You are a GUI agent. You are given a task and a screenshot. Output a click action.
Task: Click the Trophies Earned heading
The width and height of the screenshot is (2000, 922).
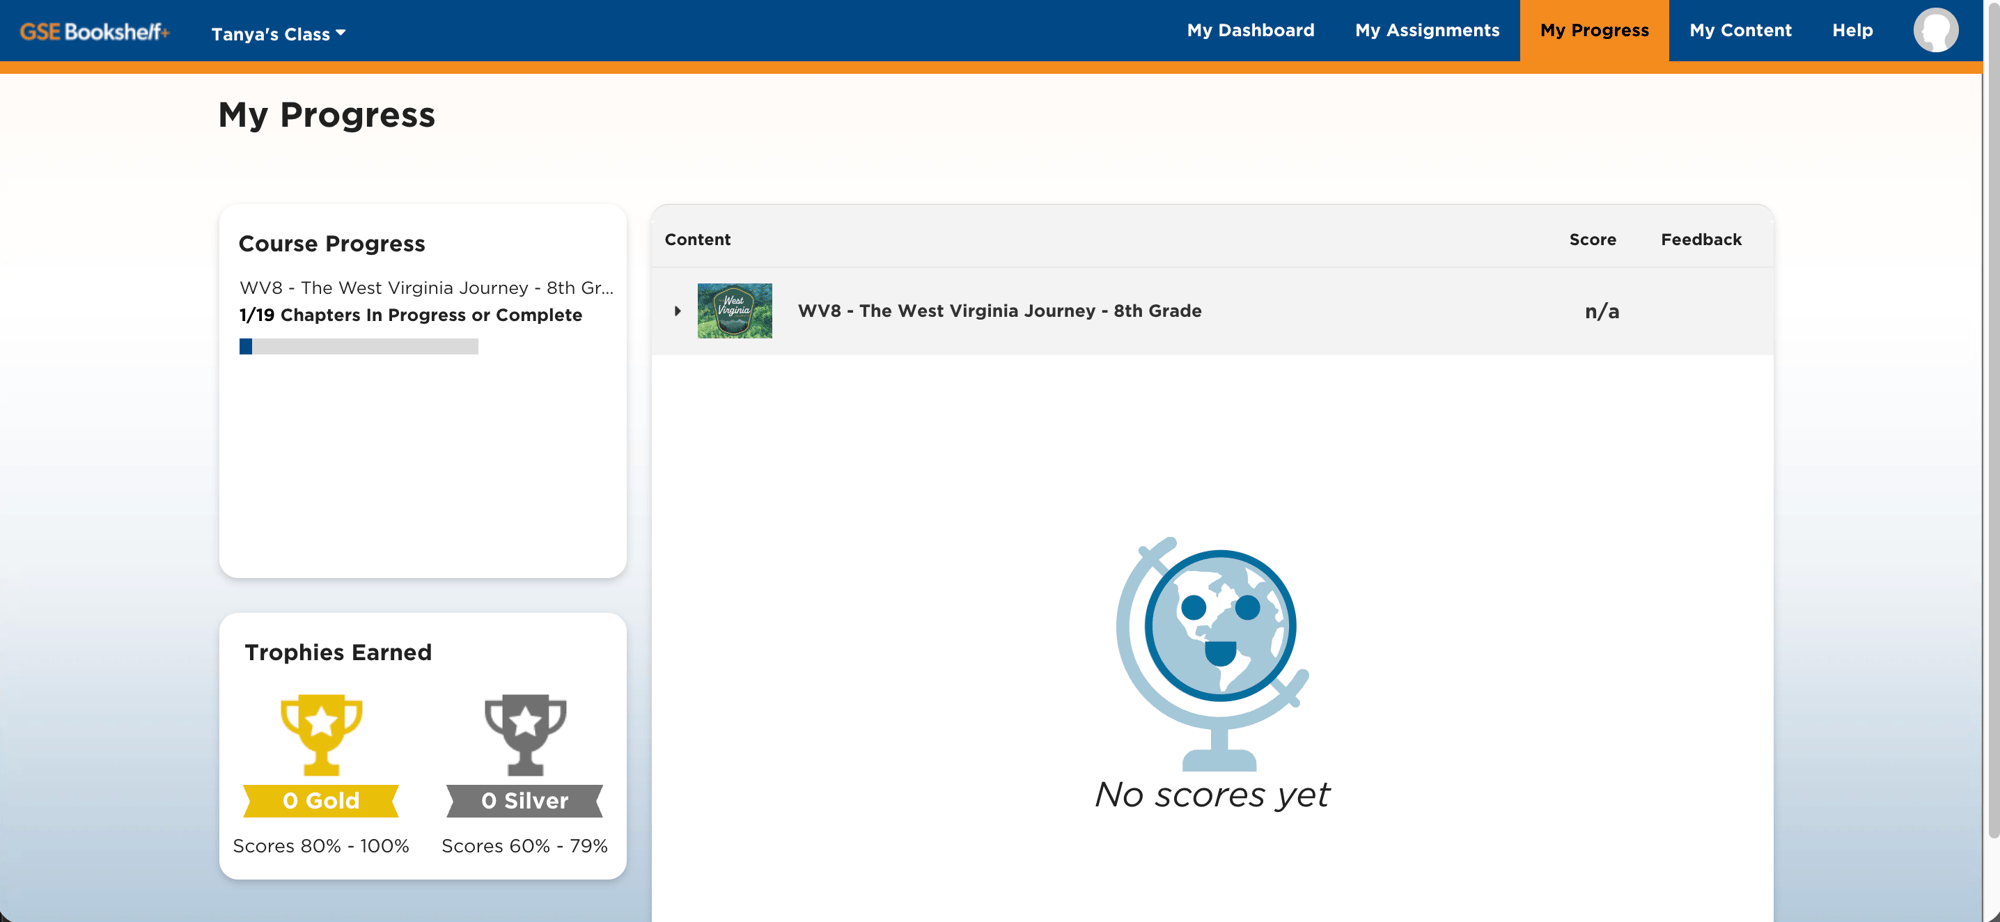coord(338,653)
